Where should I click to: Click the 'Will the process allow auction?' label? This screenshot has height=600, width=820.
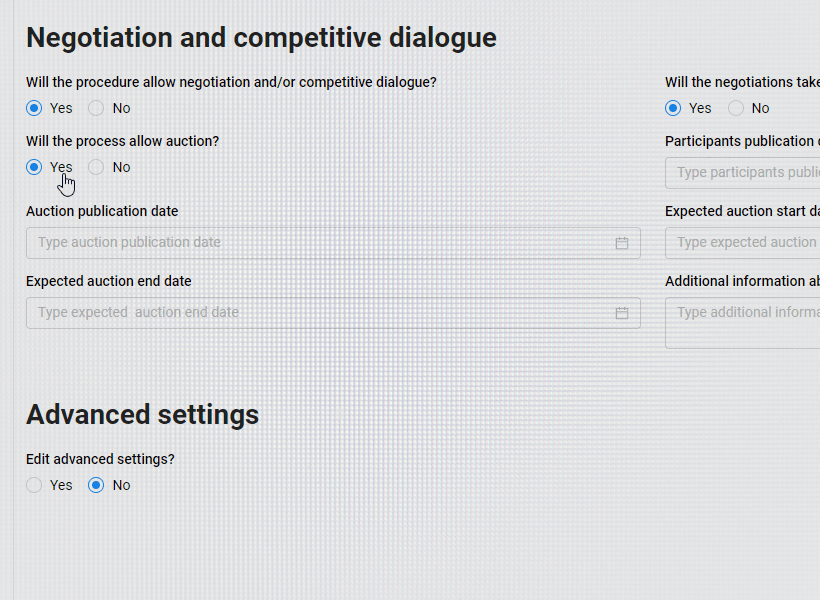[x=122, y=141]
